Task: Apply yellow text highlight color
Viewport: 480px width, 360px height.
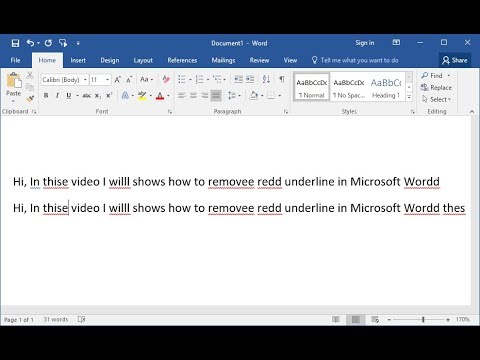Action: click(142, 96)
